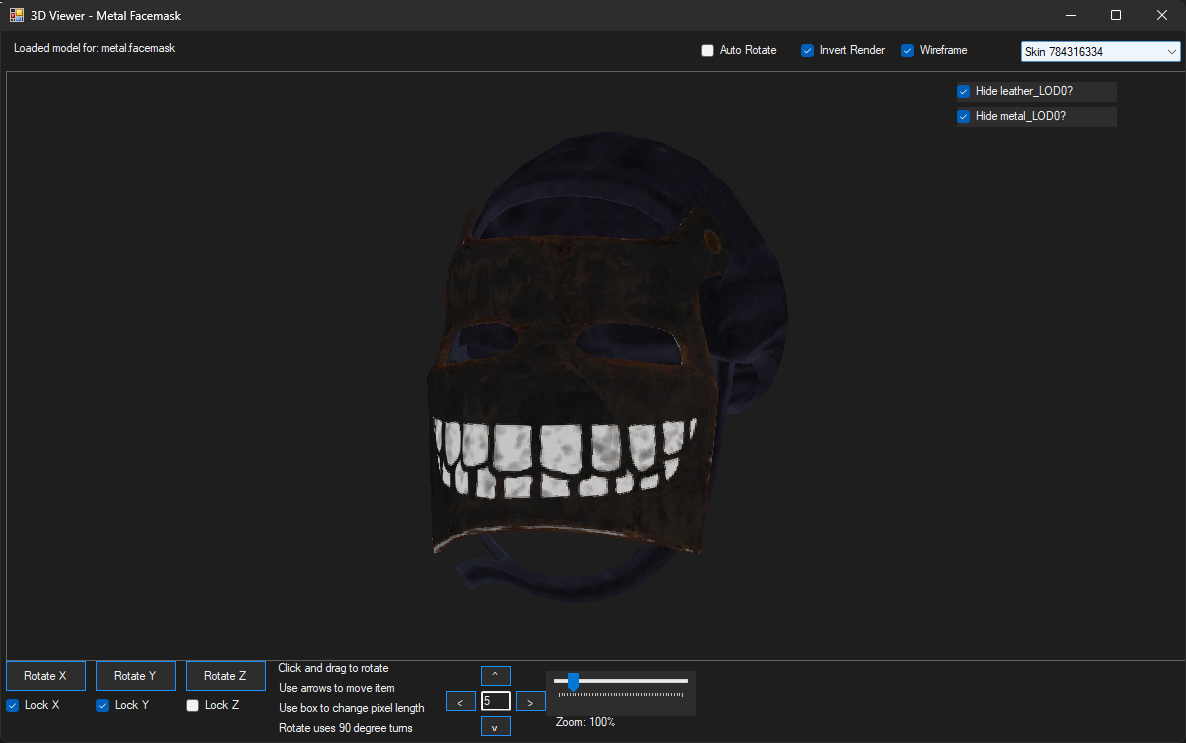Viewport: 1186px width, 743px height.
Task: Open the Skin 784316334 dropdown
Action: [1100, 51]
